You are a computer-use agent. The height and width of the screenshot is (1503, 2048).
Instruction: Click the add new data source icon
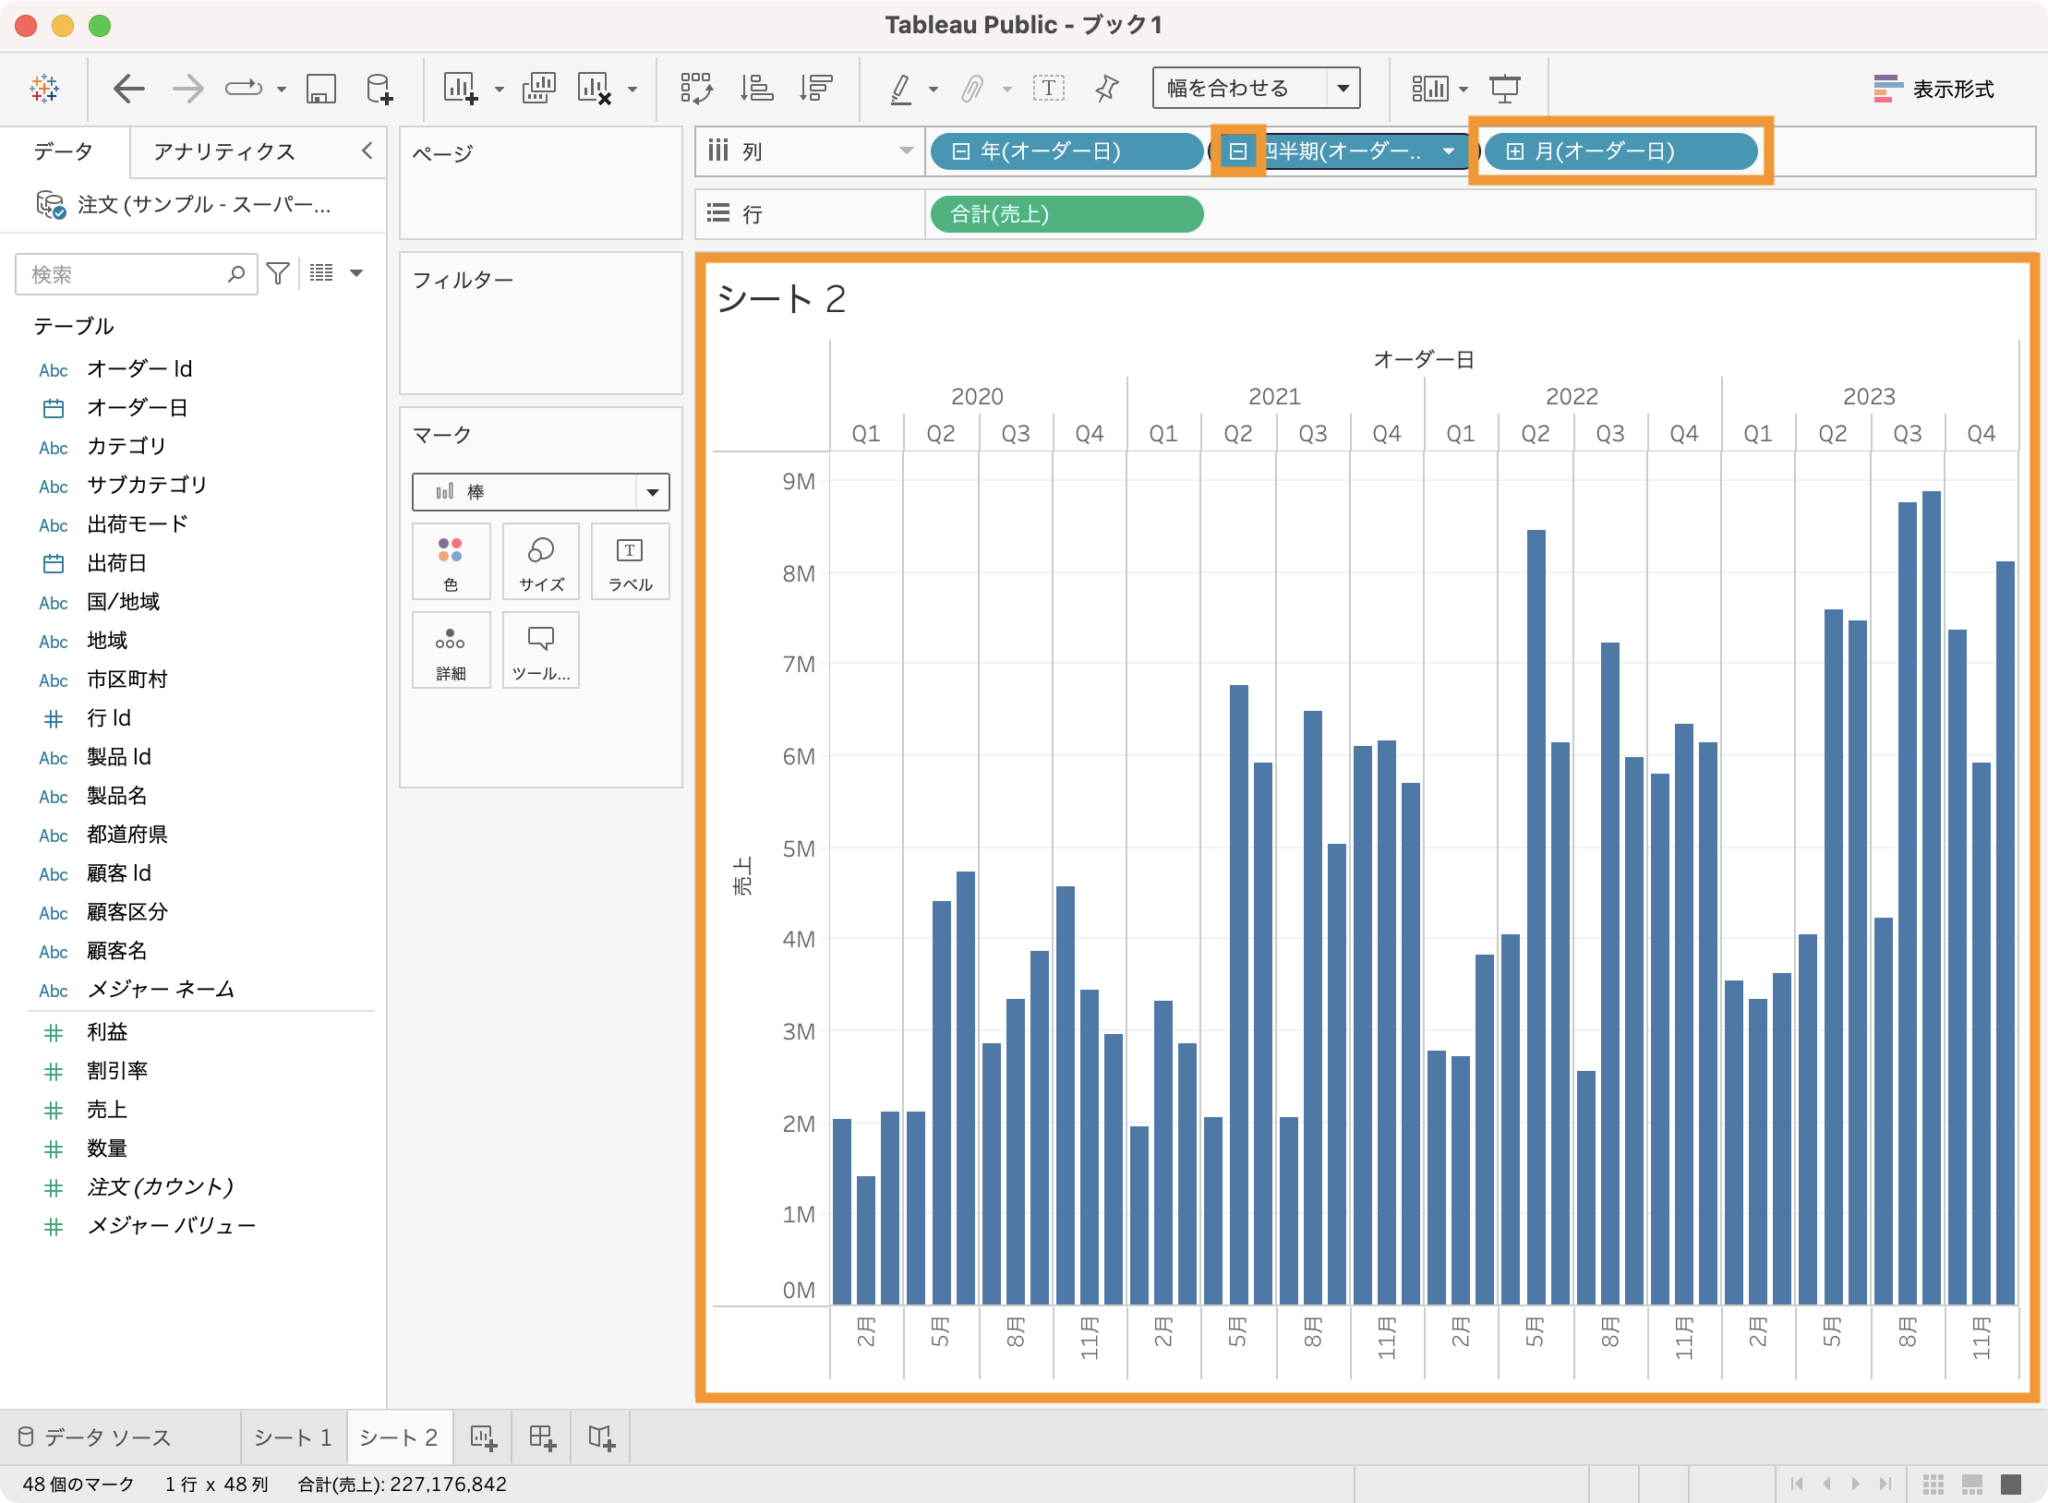pyautogui.click(x=379, y=89)
